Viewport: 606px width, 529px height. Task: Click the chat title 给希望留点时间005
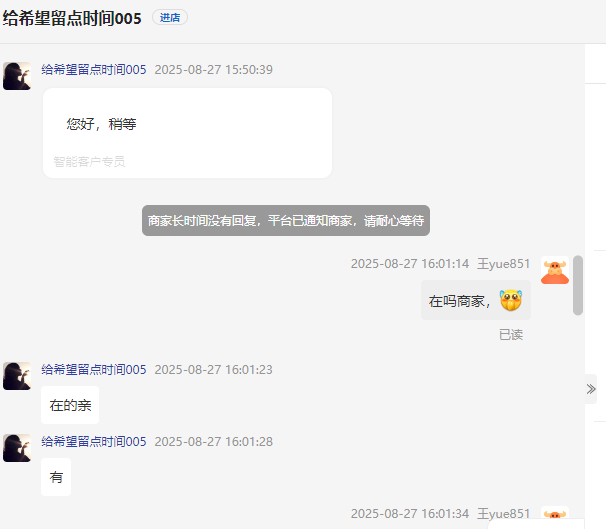[72, 18]
